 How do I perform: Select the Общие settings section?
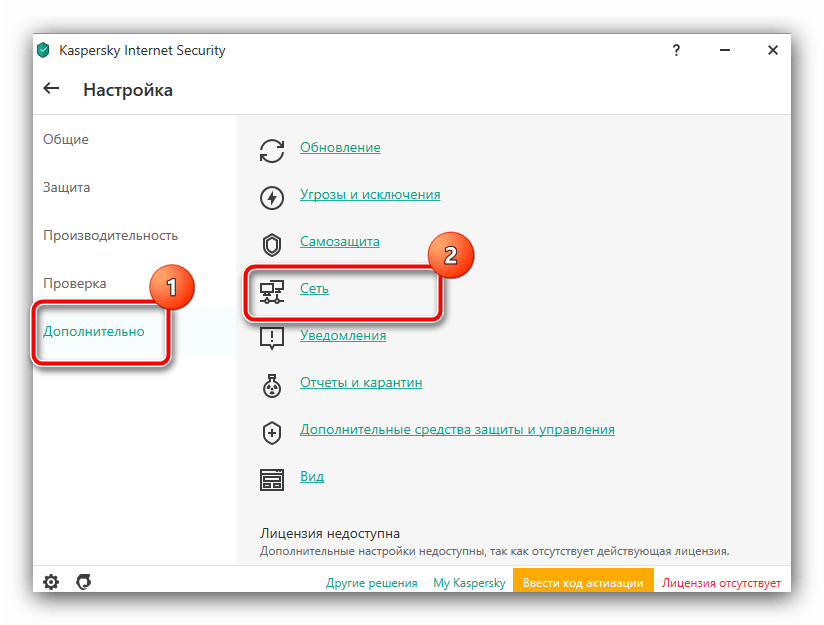point(66,139)
